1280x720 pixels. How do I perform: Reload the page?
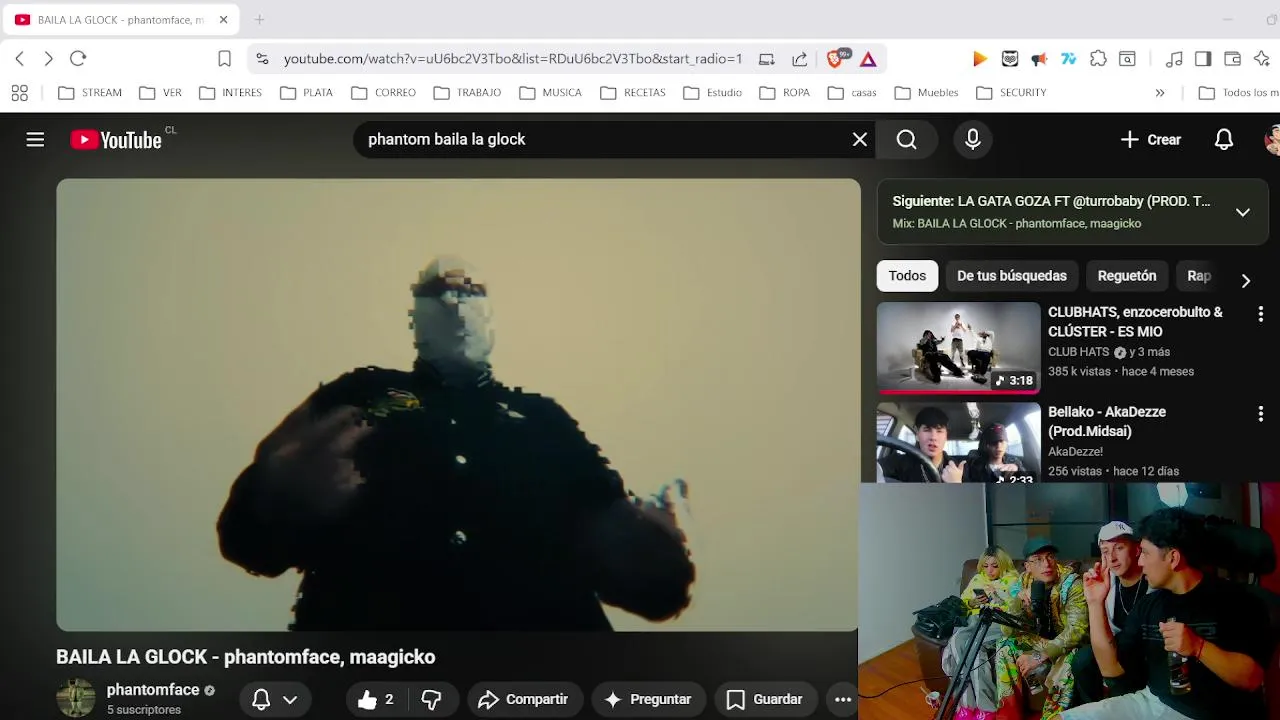coord(78,59)
